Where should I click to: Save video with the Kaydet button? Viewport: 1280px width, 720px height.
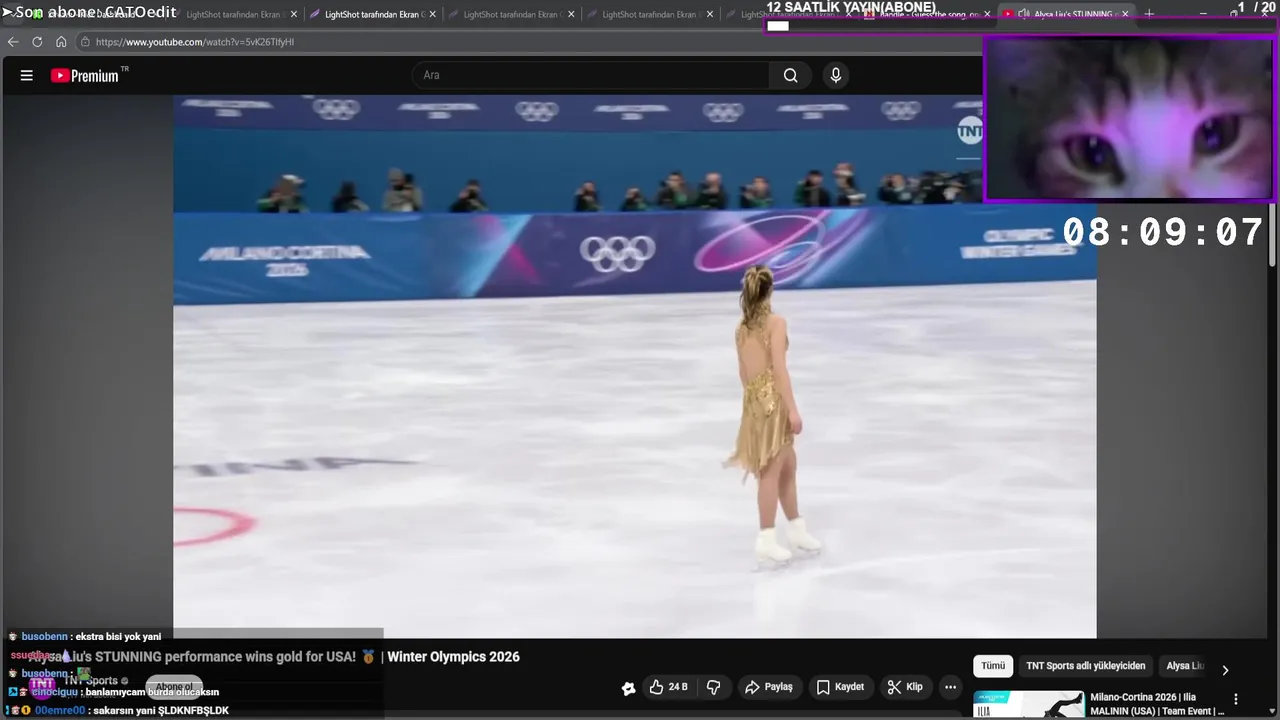(840, 687)
